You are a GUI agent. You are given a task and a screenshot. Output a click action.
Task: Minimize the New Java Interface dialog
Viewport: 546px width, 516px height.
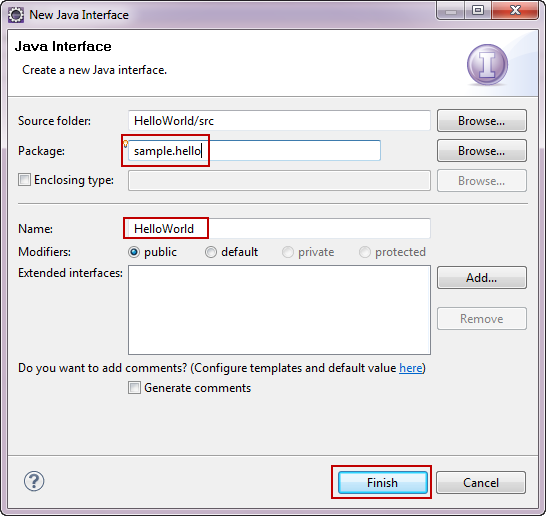(451, 11)
